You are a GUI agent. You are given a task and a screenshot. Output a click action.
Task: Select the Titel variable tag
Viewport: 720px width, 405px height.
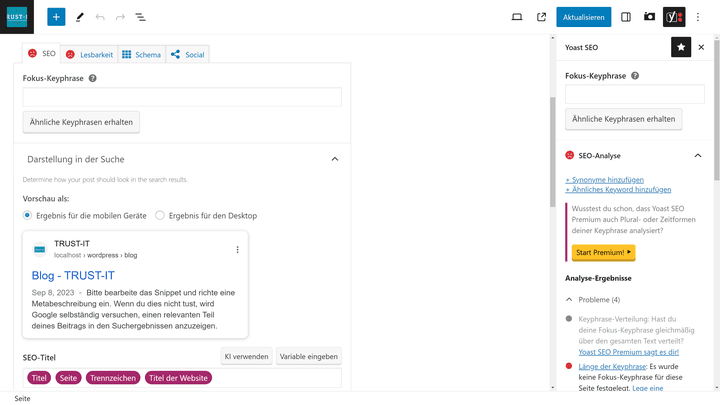39,378
